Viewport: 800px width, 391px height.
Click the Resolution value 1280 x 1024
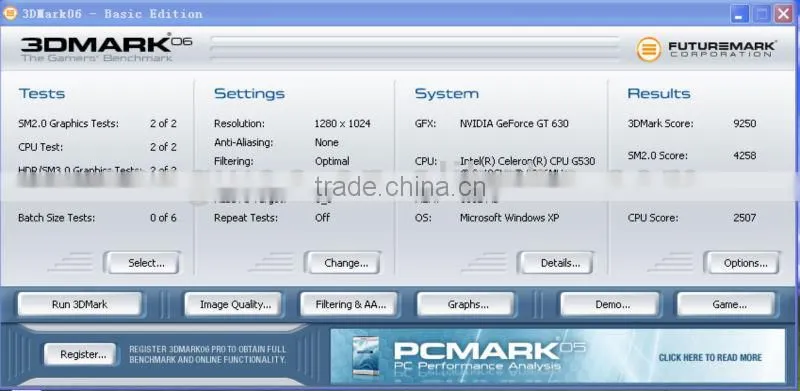tap(342, 124)
